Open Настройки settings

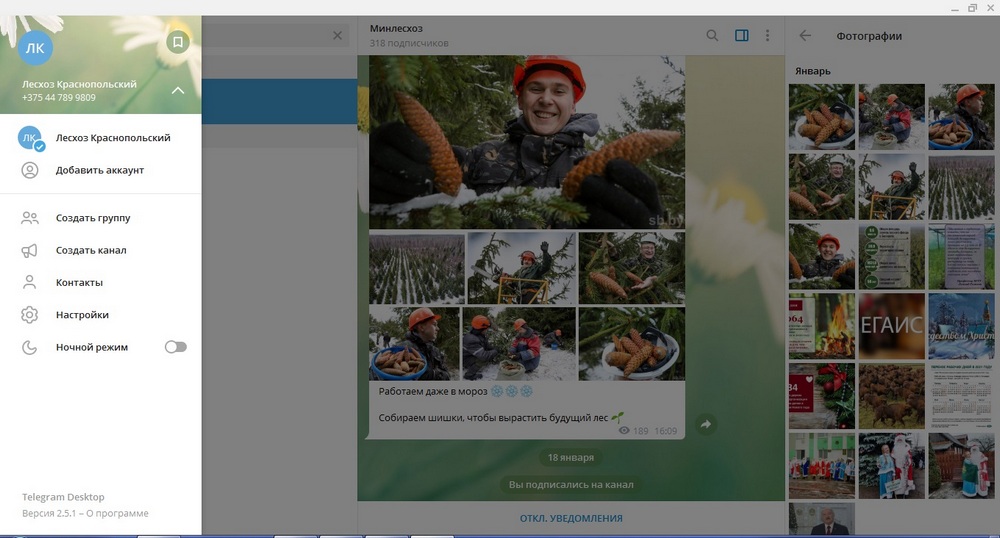click(x=82, y=314)
